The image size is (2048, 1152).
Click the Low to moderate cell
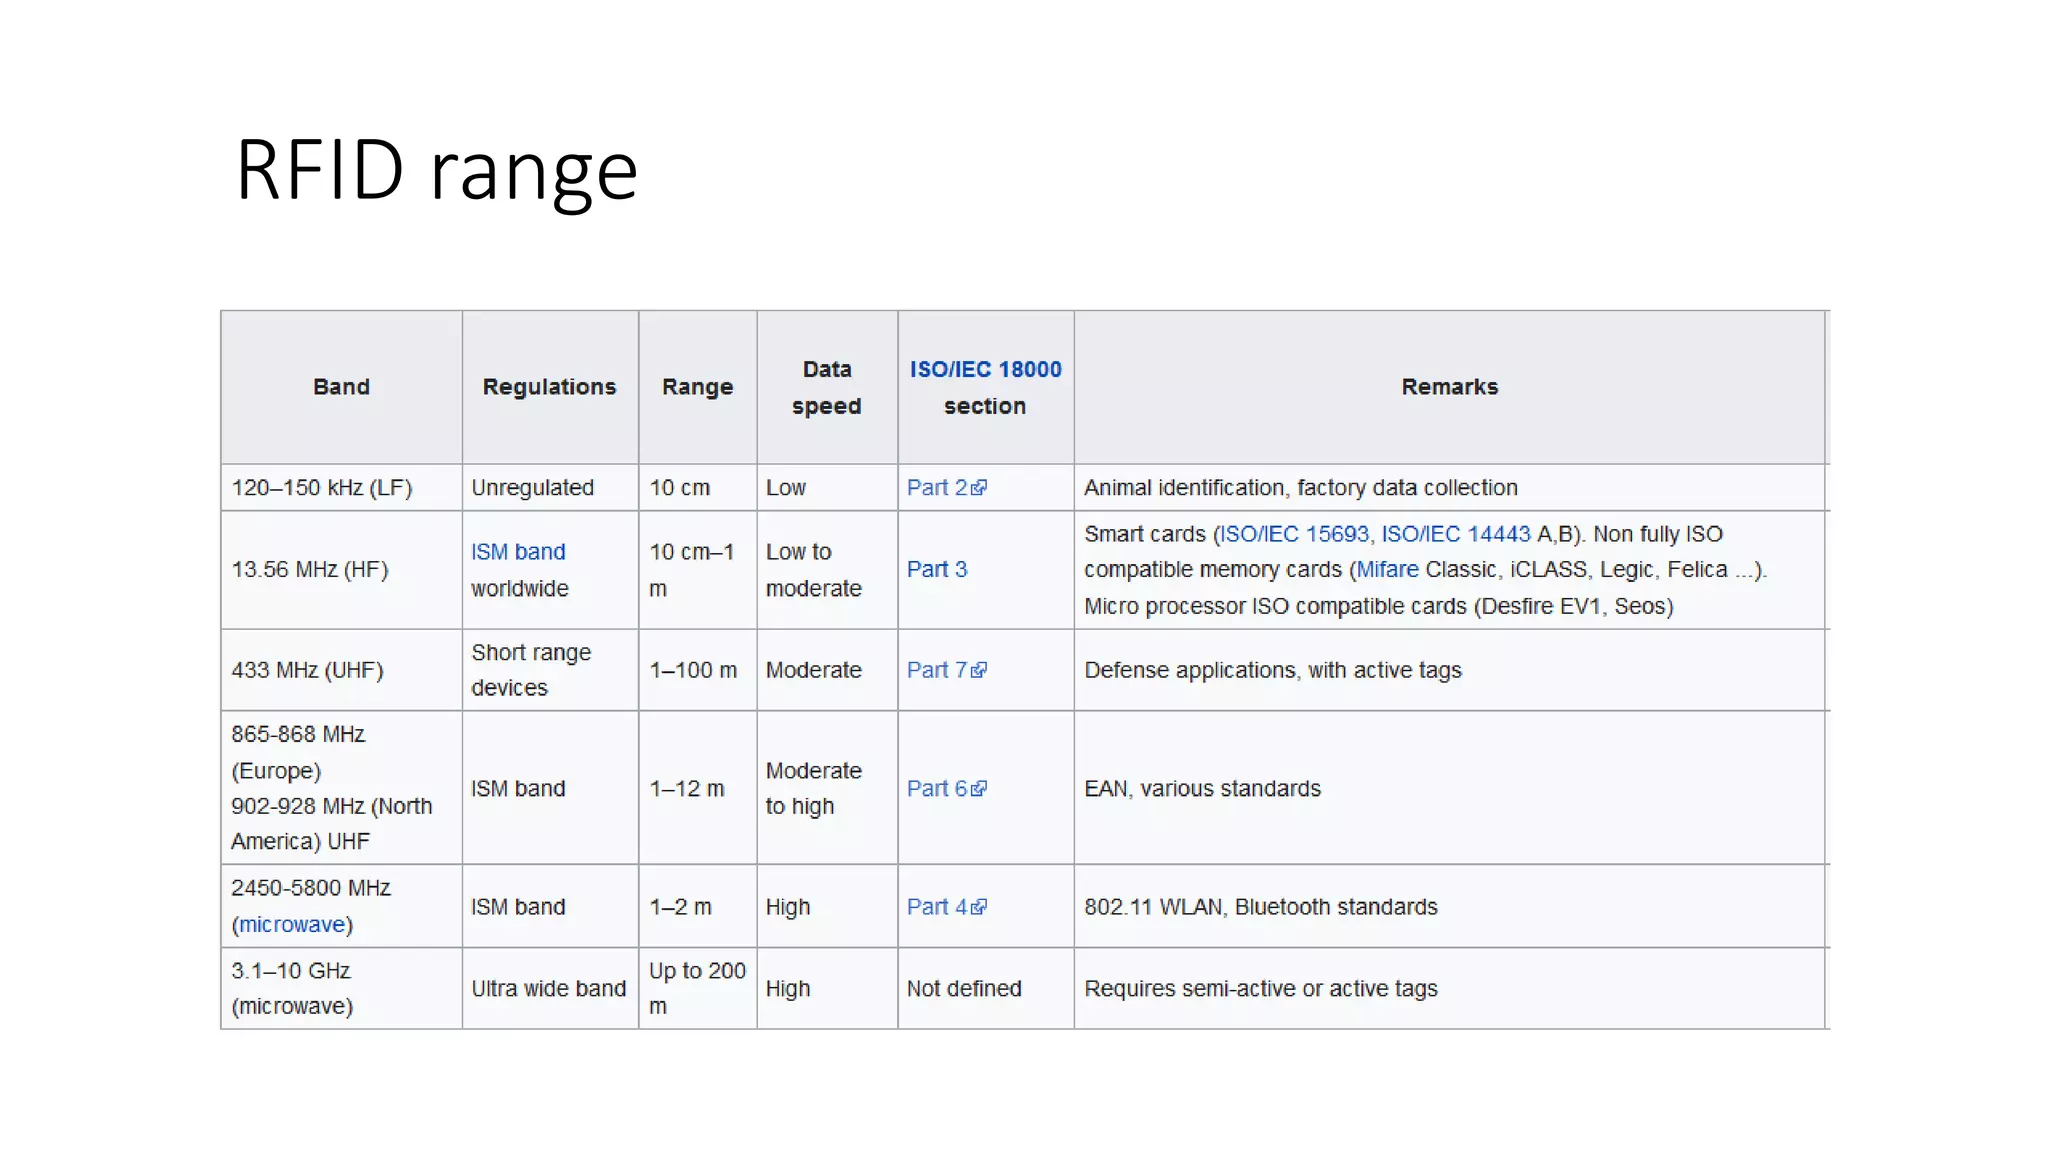pos(827,570)
